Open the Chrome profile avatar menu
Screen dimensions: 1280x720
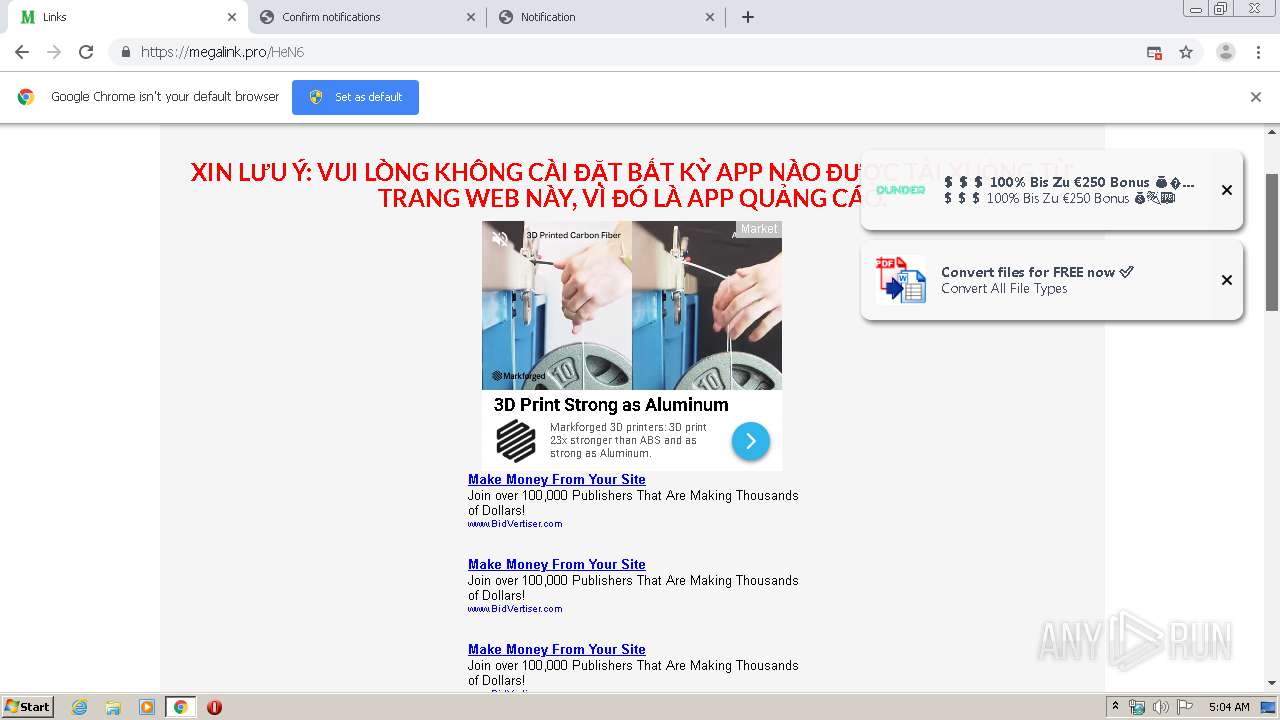tap(1226, 52)
